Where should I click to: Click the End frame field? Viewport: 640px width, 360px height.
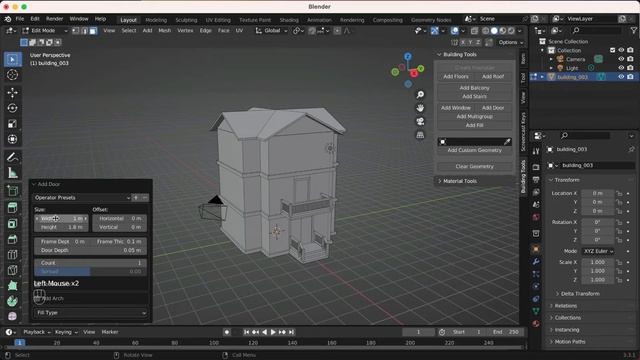coord(505,332)
